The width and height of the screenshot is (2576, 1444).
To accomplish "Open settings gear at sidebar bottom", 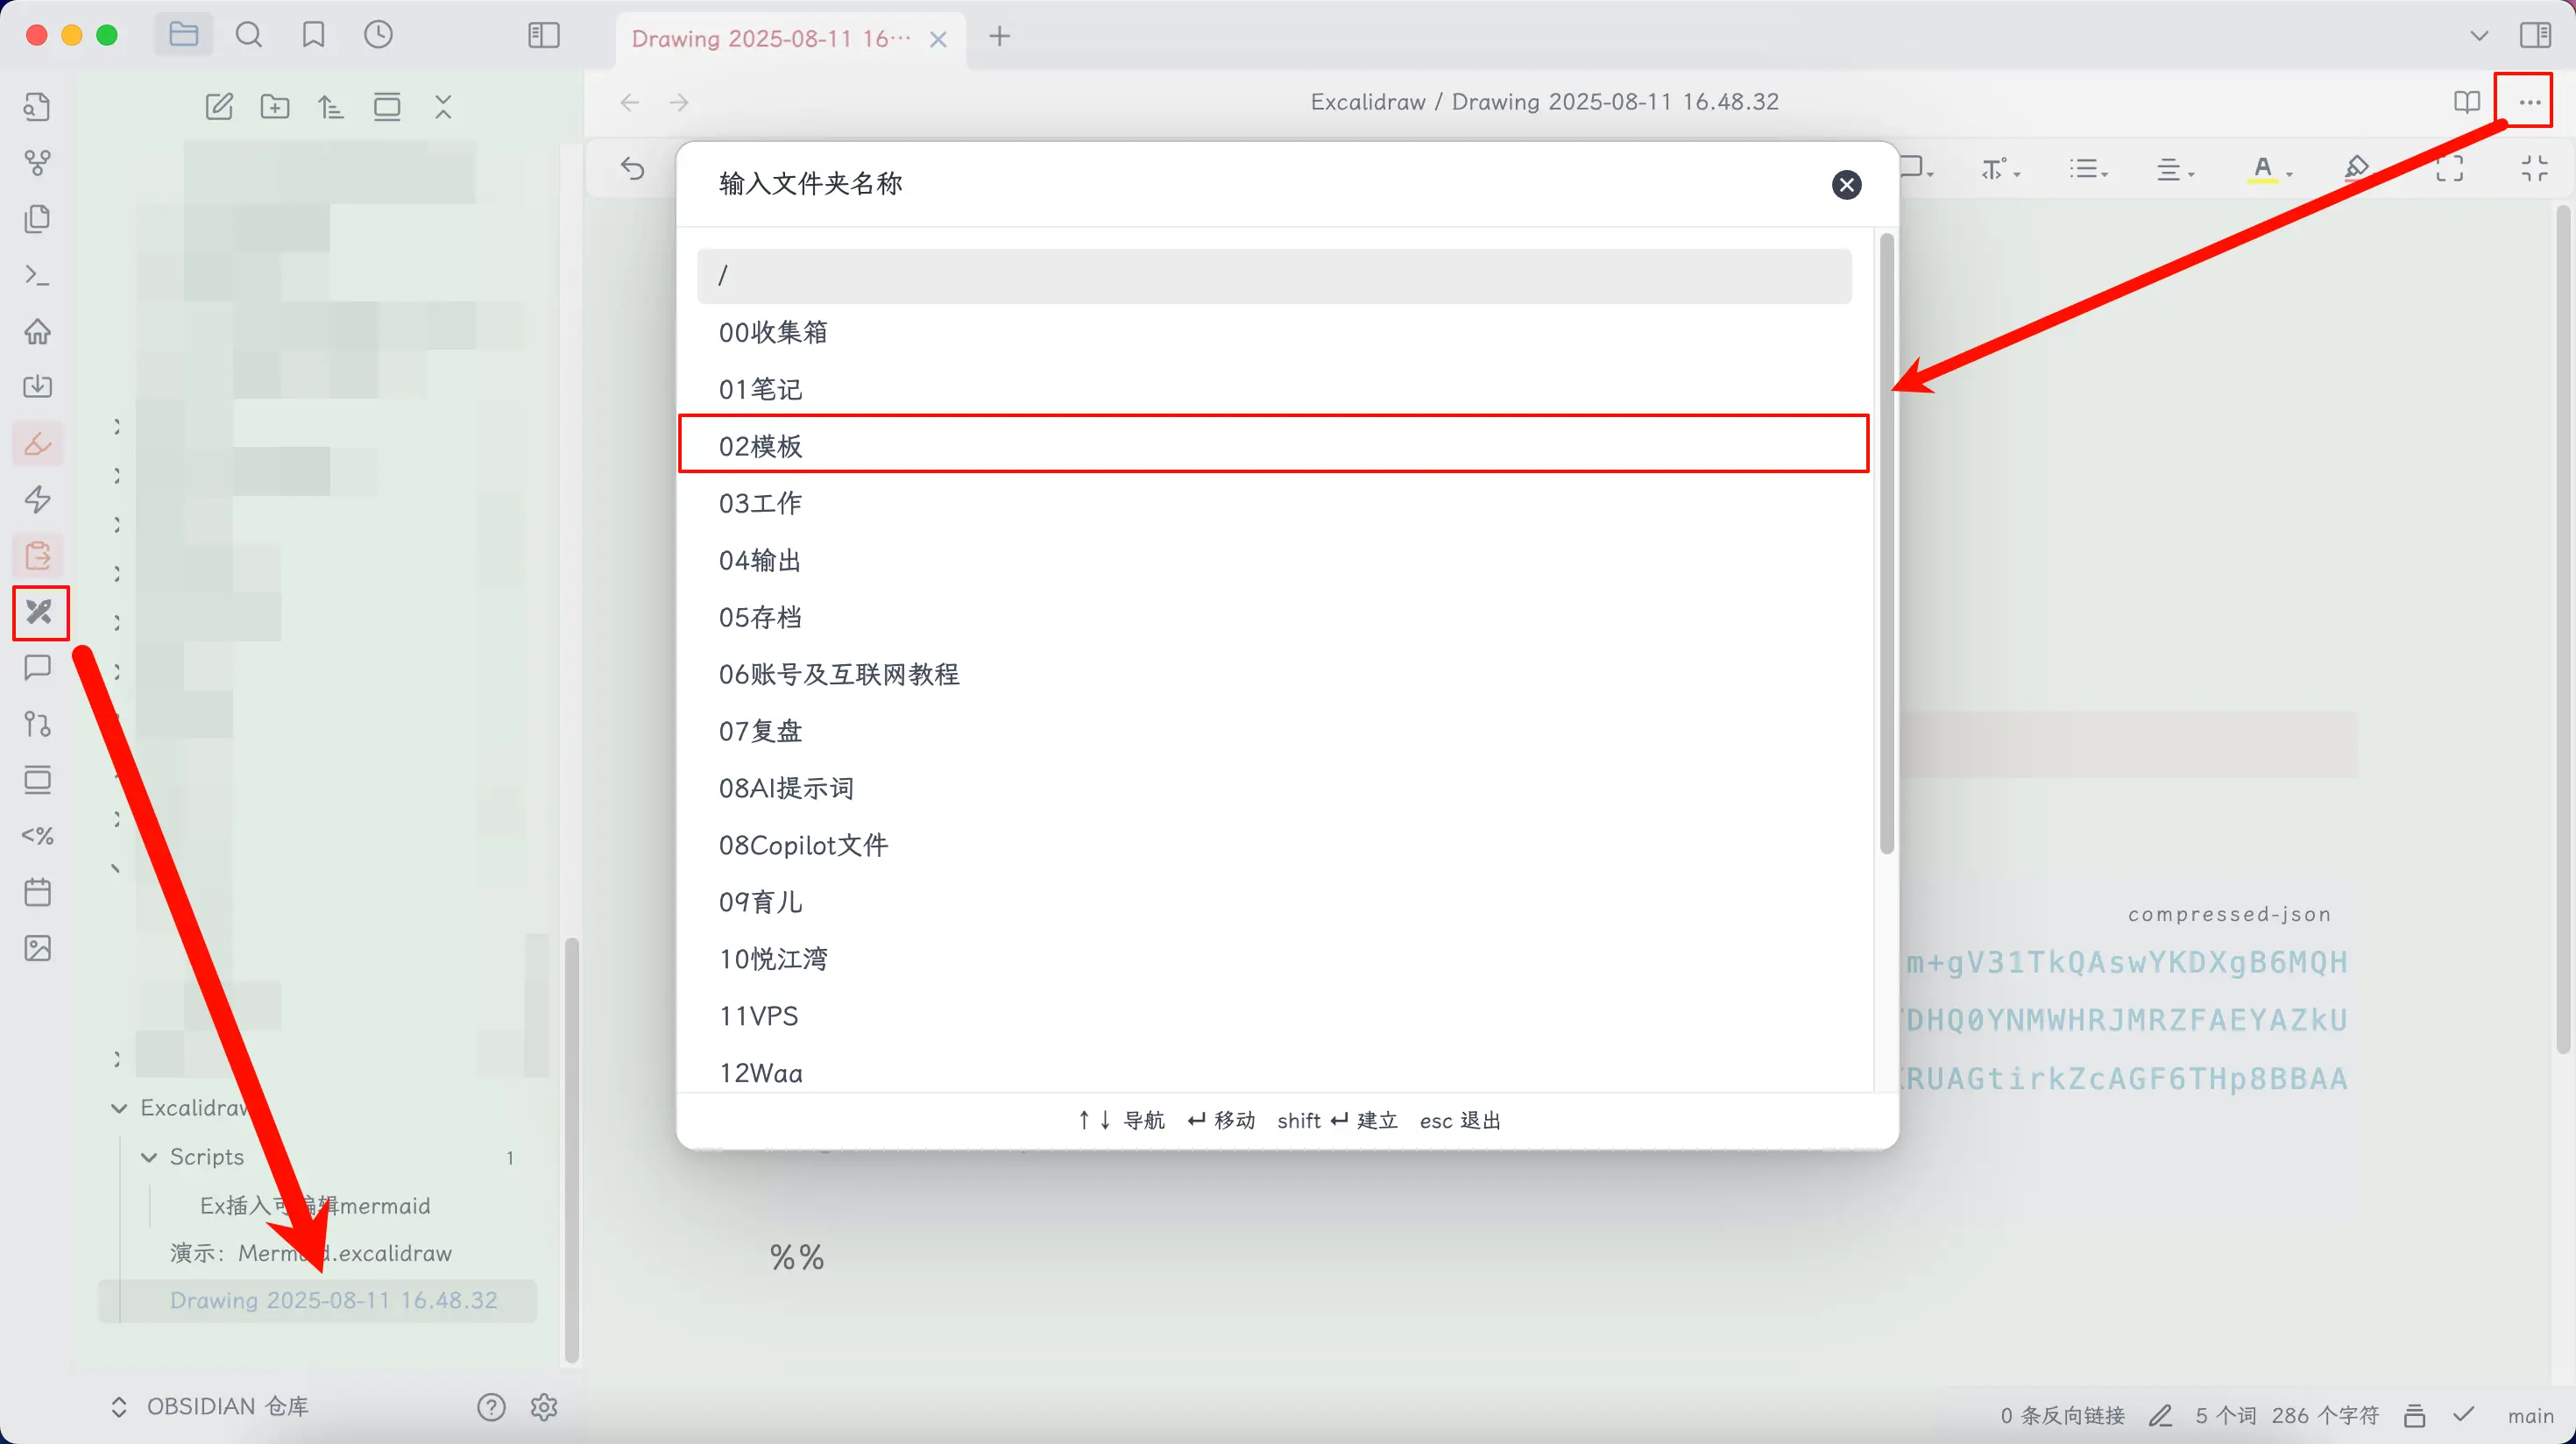I will [544, 1407].
